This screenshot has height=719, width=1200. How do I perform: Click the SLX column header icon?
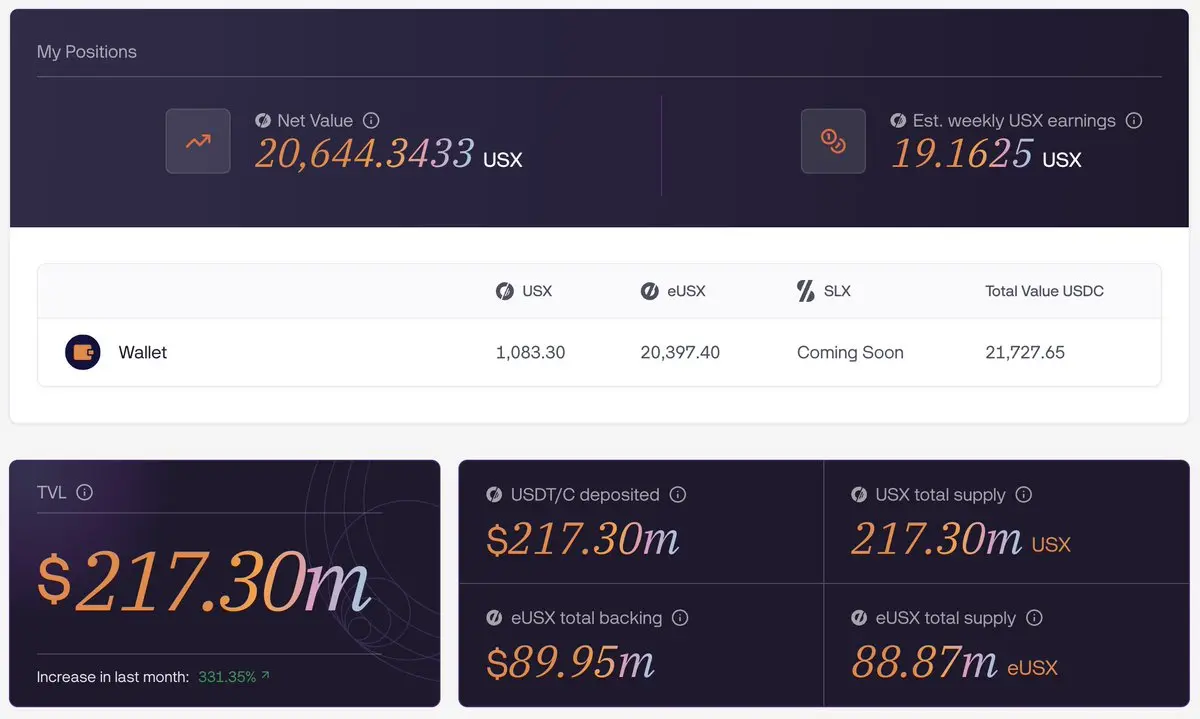click(805, 291)
